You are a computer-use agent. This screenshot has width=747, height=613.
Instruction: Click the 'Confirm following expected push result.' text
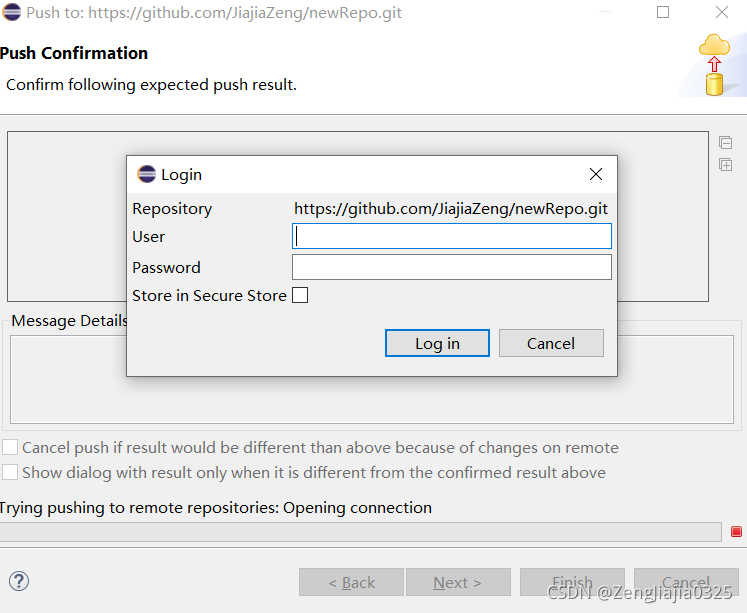pyautogui.click(x=151, y=85)
